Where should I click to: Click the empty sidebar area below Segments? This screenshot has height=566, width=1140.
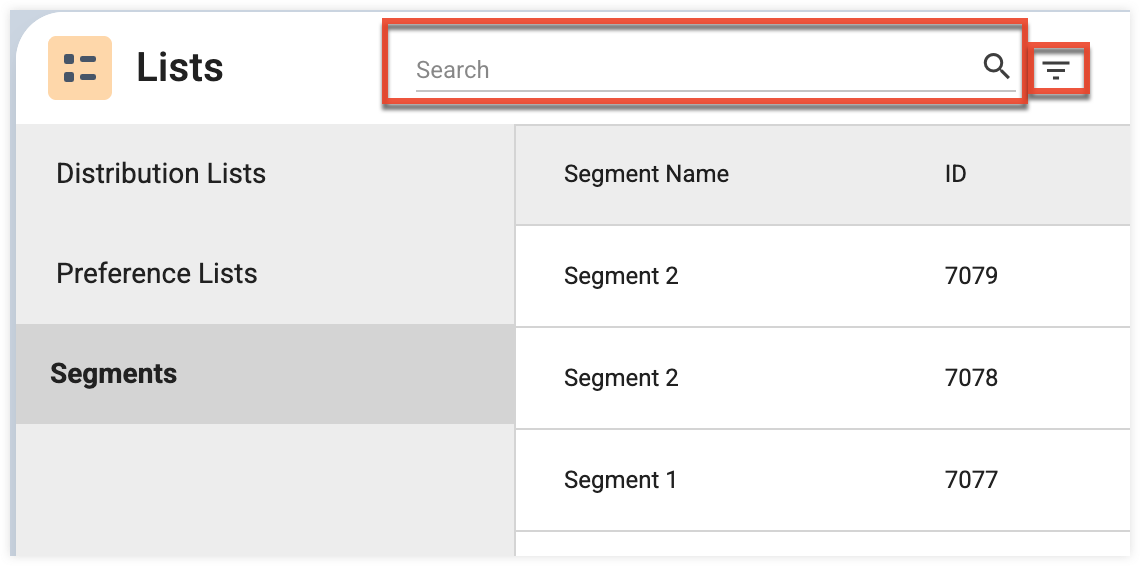265,490
